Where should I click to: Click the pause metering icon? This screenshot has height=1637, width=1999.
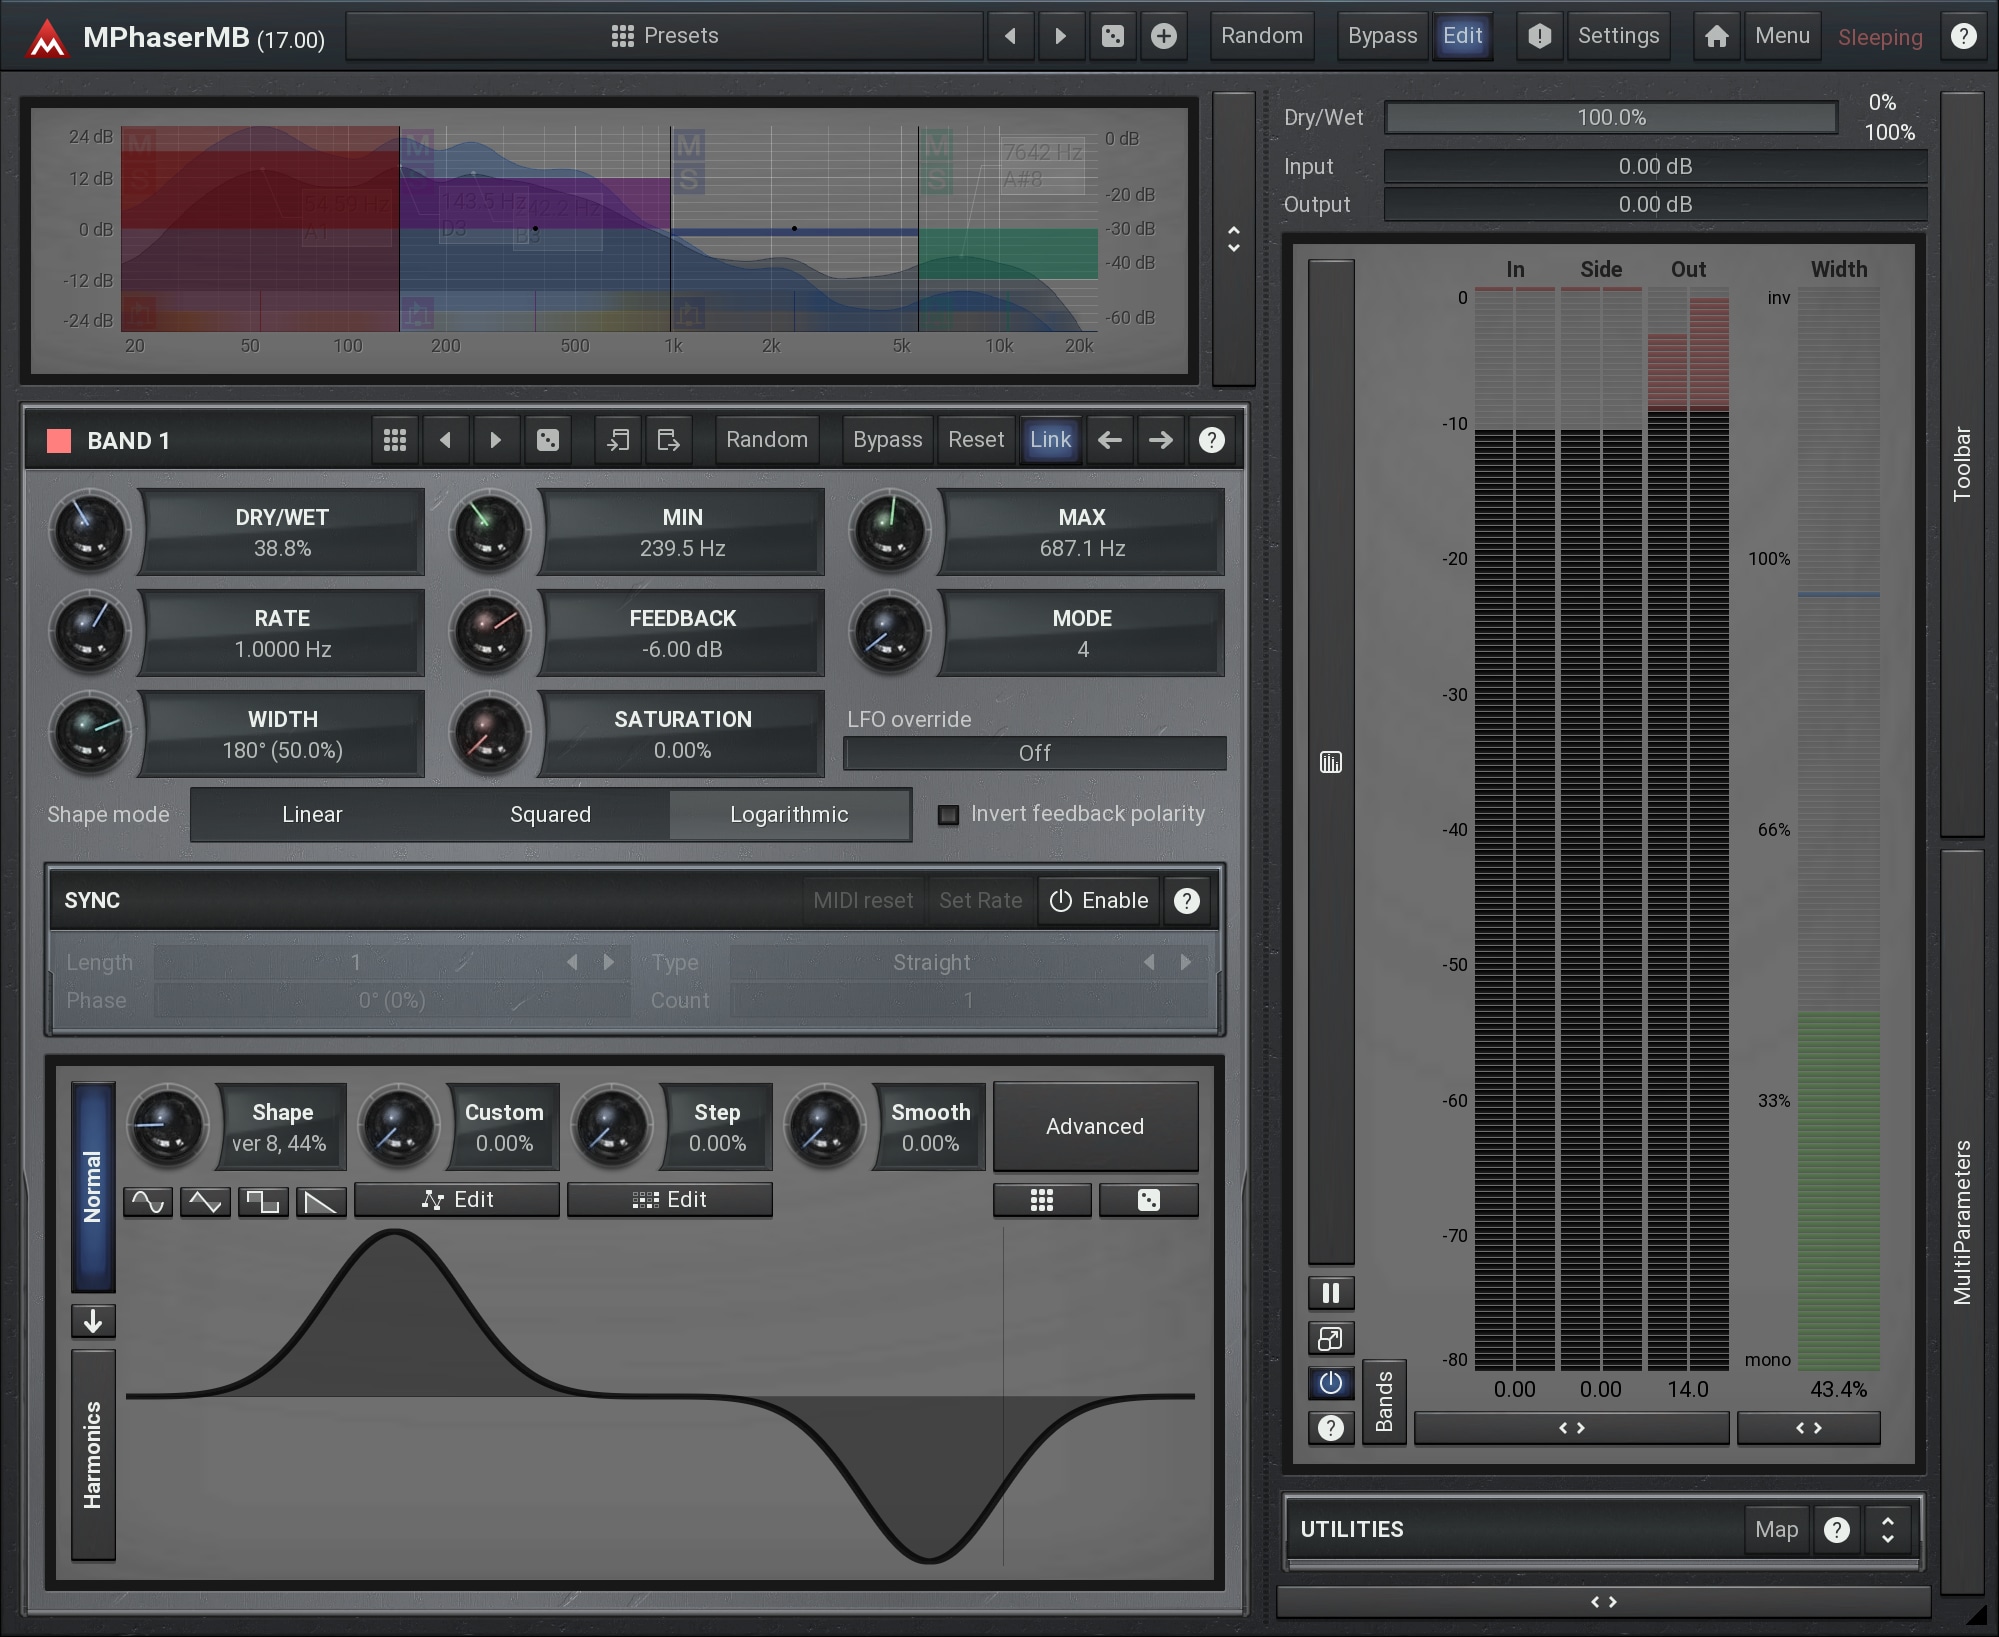(1330, 1293)
